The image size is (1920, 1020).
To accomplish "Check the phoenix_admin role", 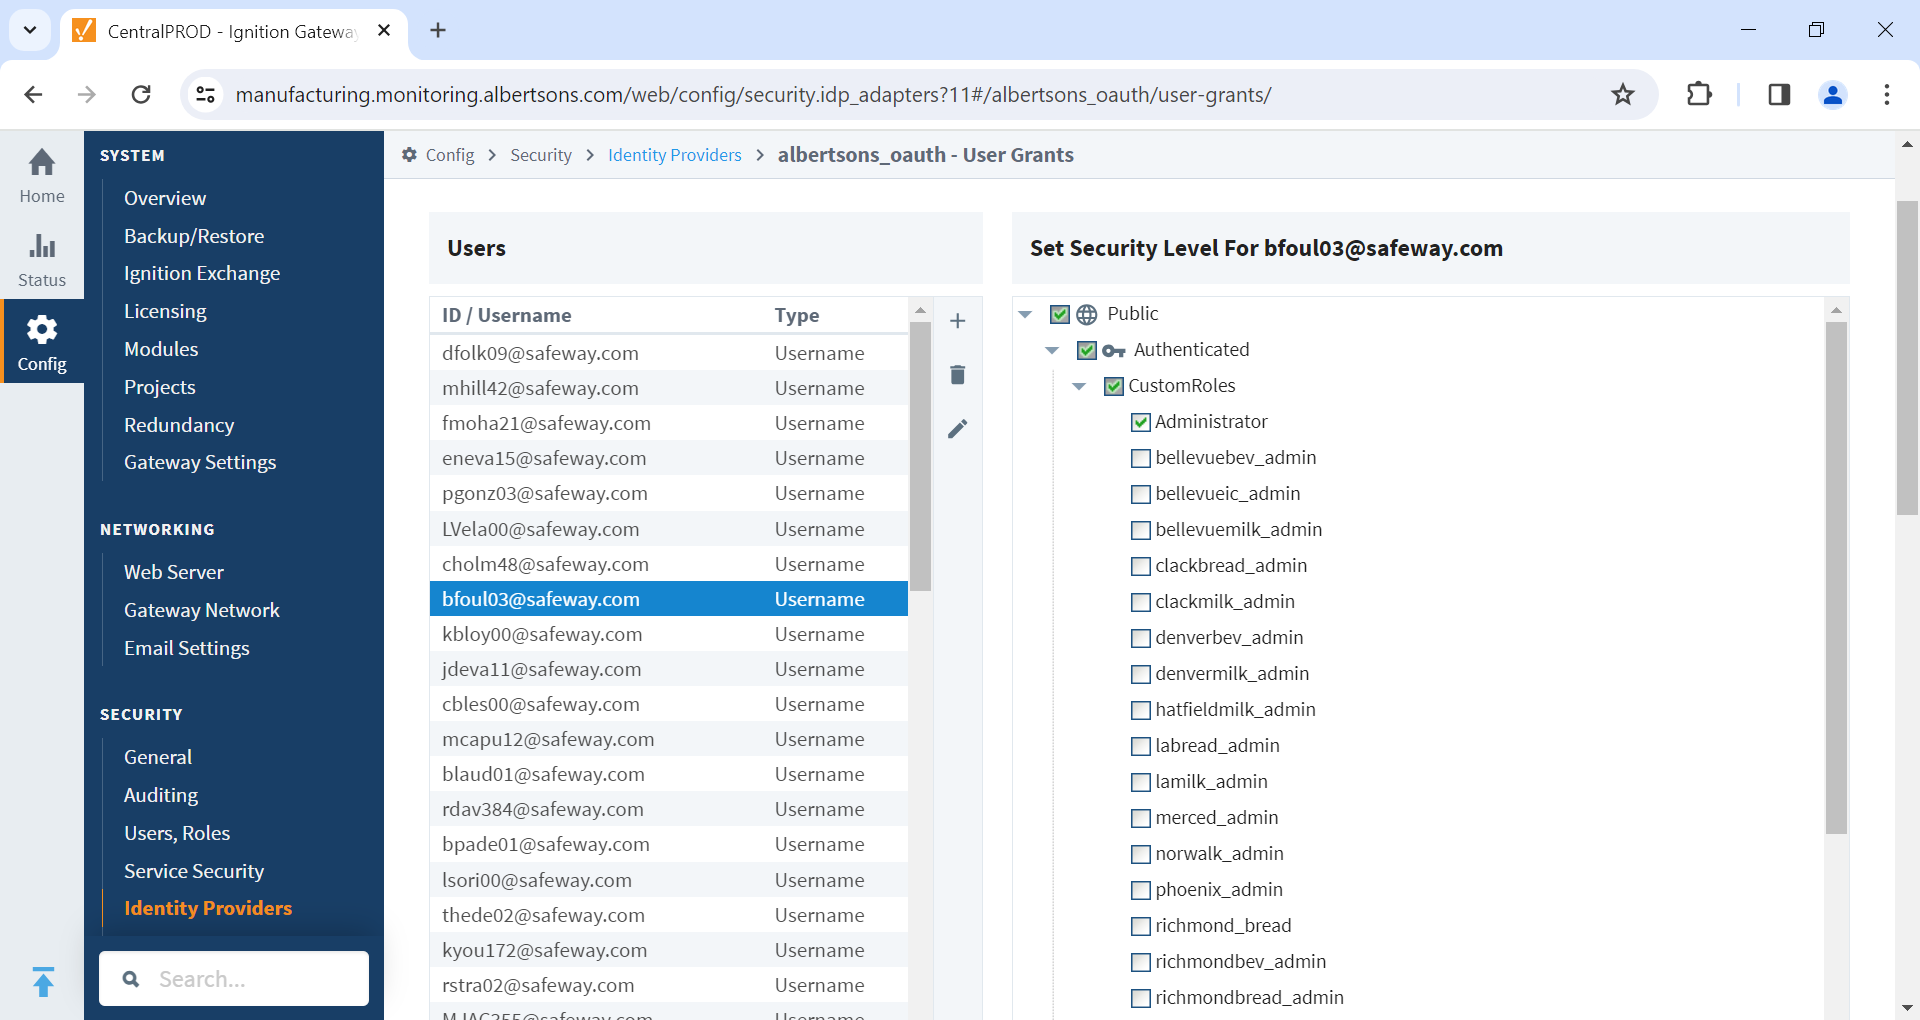I will pyautogui.click(x=1140, y=890).
